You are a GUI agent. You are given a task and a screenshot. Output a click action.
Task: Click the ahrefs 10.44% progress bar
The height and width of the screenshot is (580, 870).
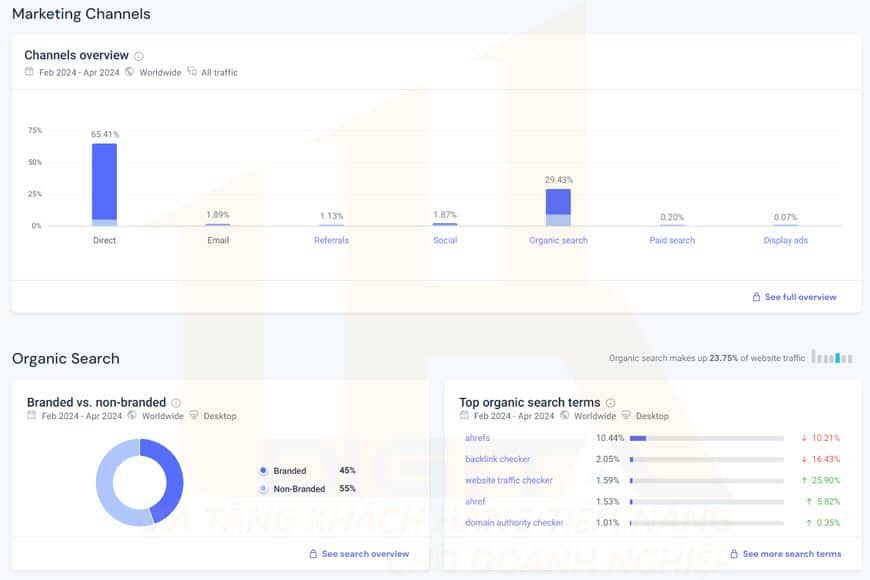click(707, 438)
